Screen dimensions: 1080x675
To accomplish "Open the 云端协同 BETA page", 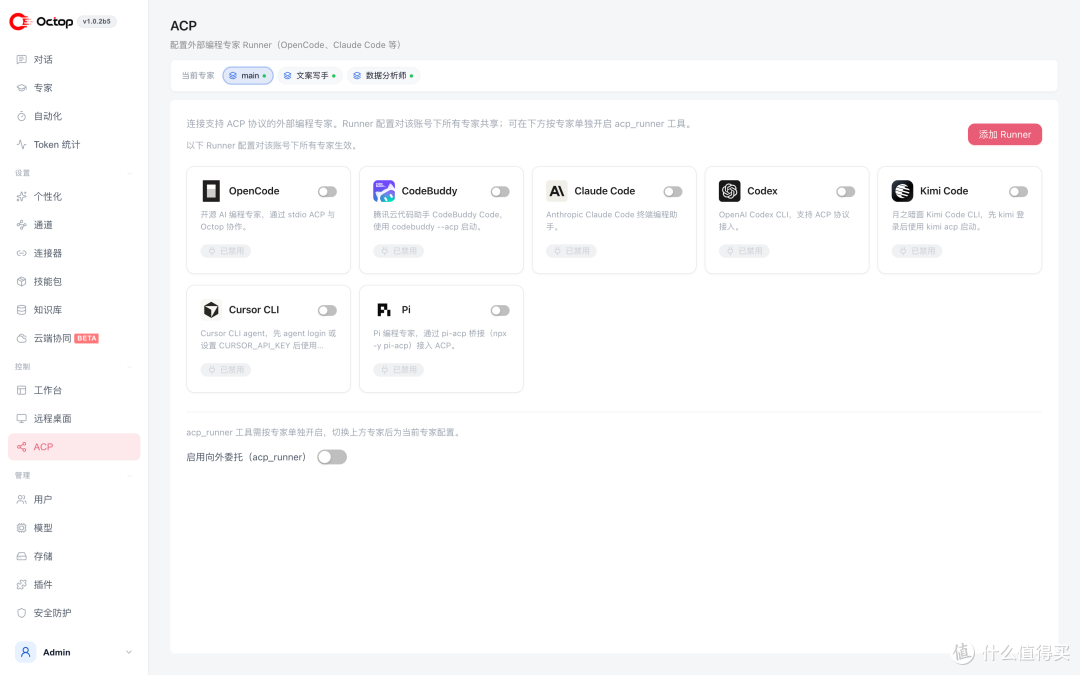I will tap(74, 338).
